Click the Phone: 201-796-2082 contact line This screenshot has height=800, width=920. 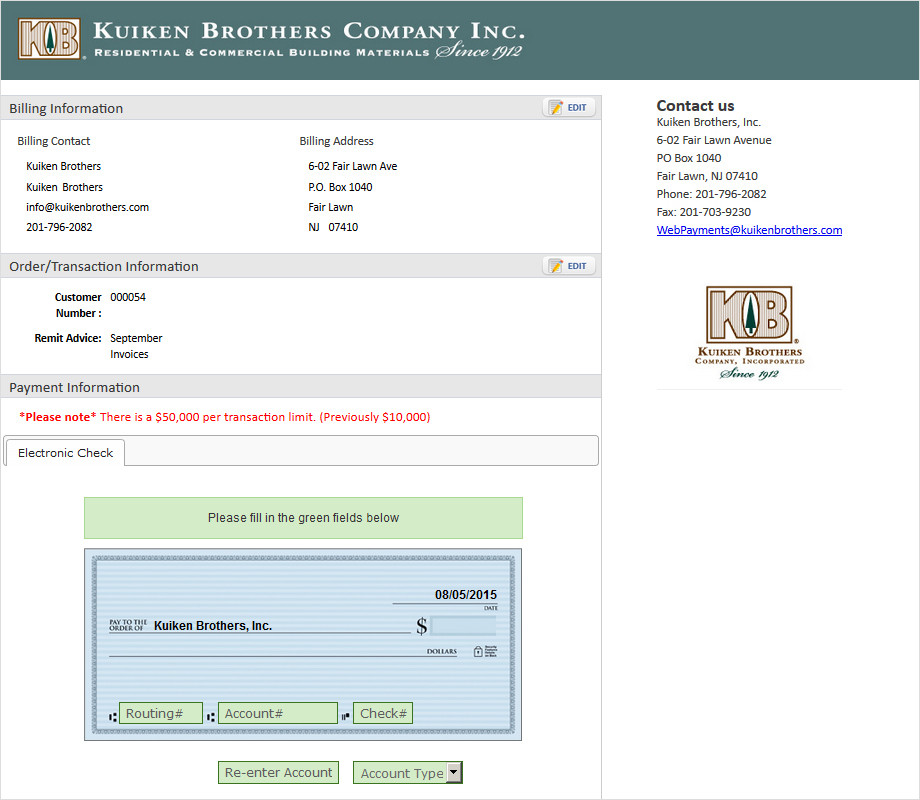click(711, 194)
